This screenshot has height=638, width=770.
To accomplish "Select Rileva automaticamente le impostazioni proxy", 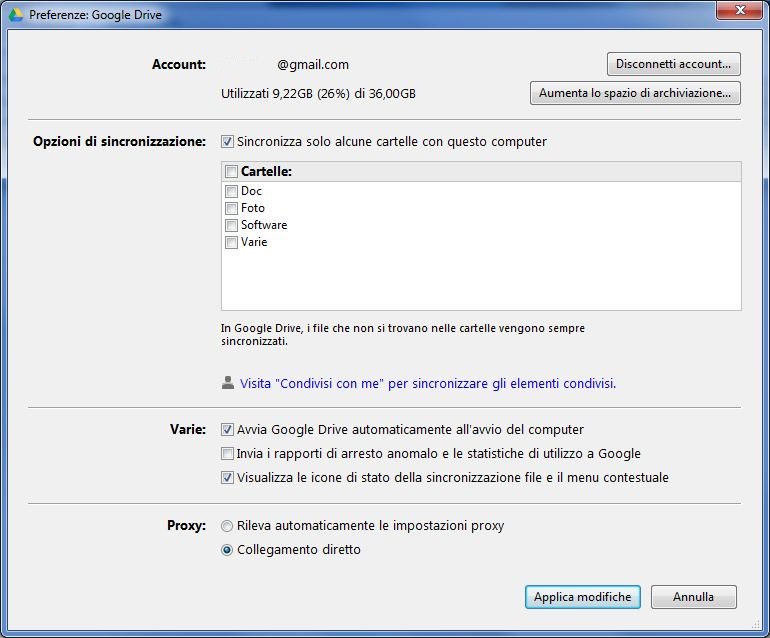I will (x=226, y=526).
